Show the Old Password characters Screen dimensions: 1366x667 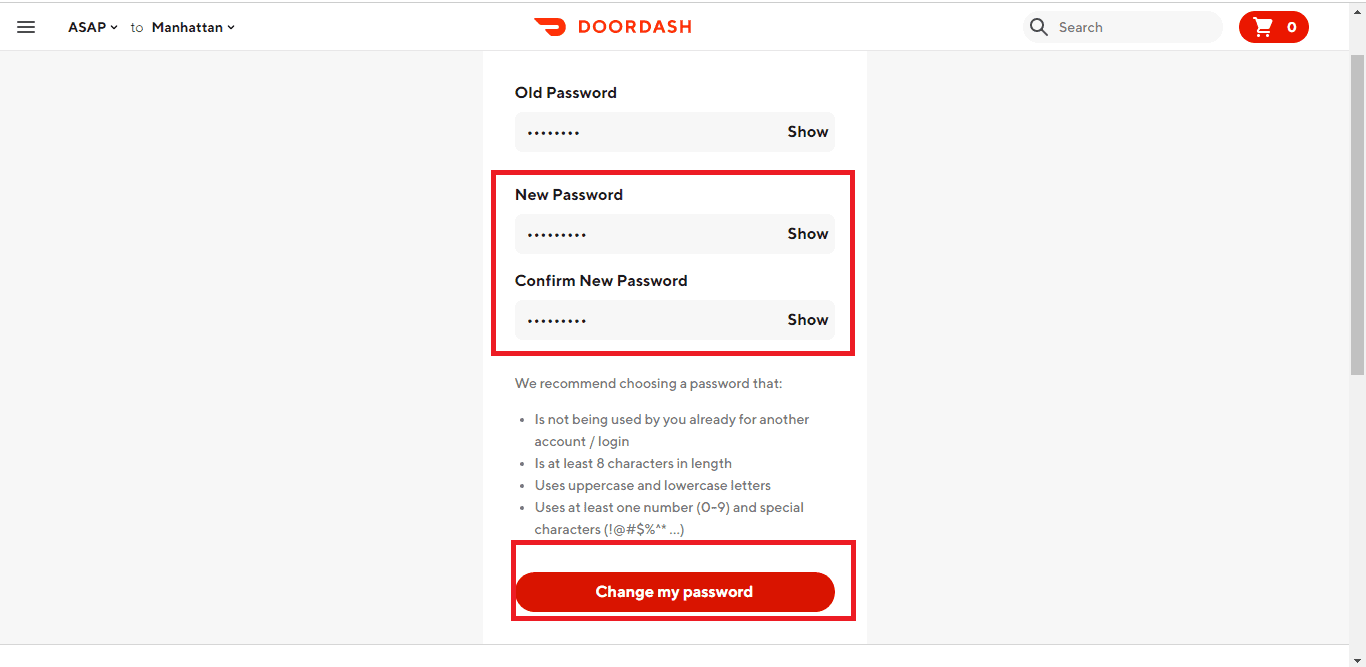[807, 132]
